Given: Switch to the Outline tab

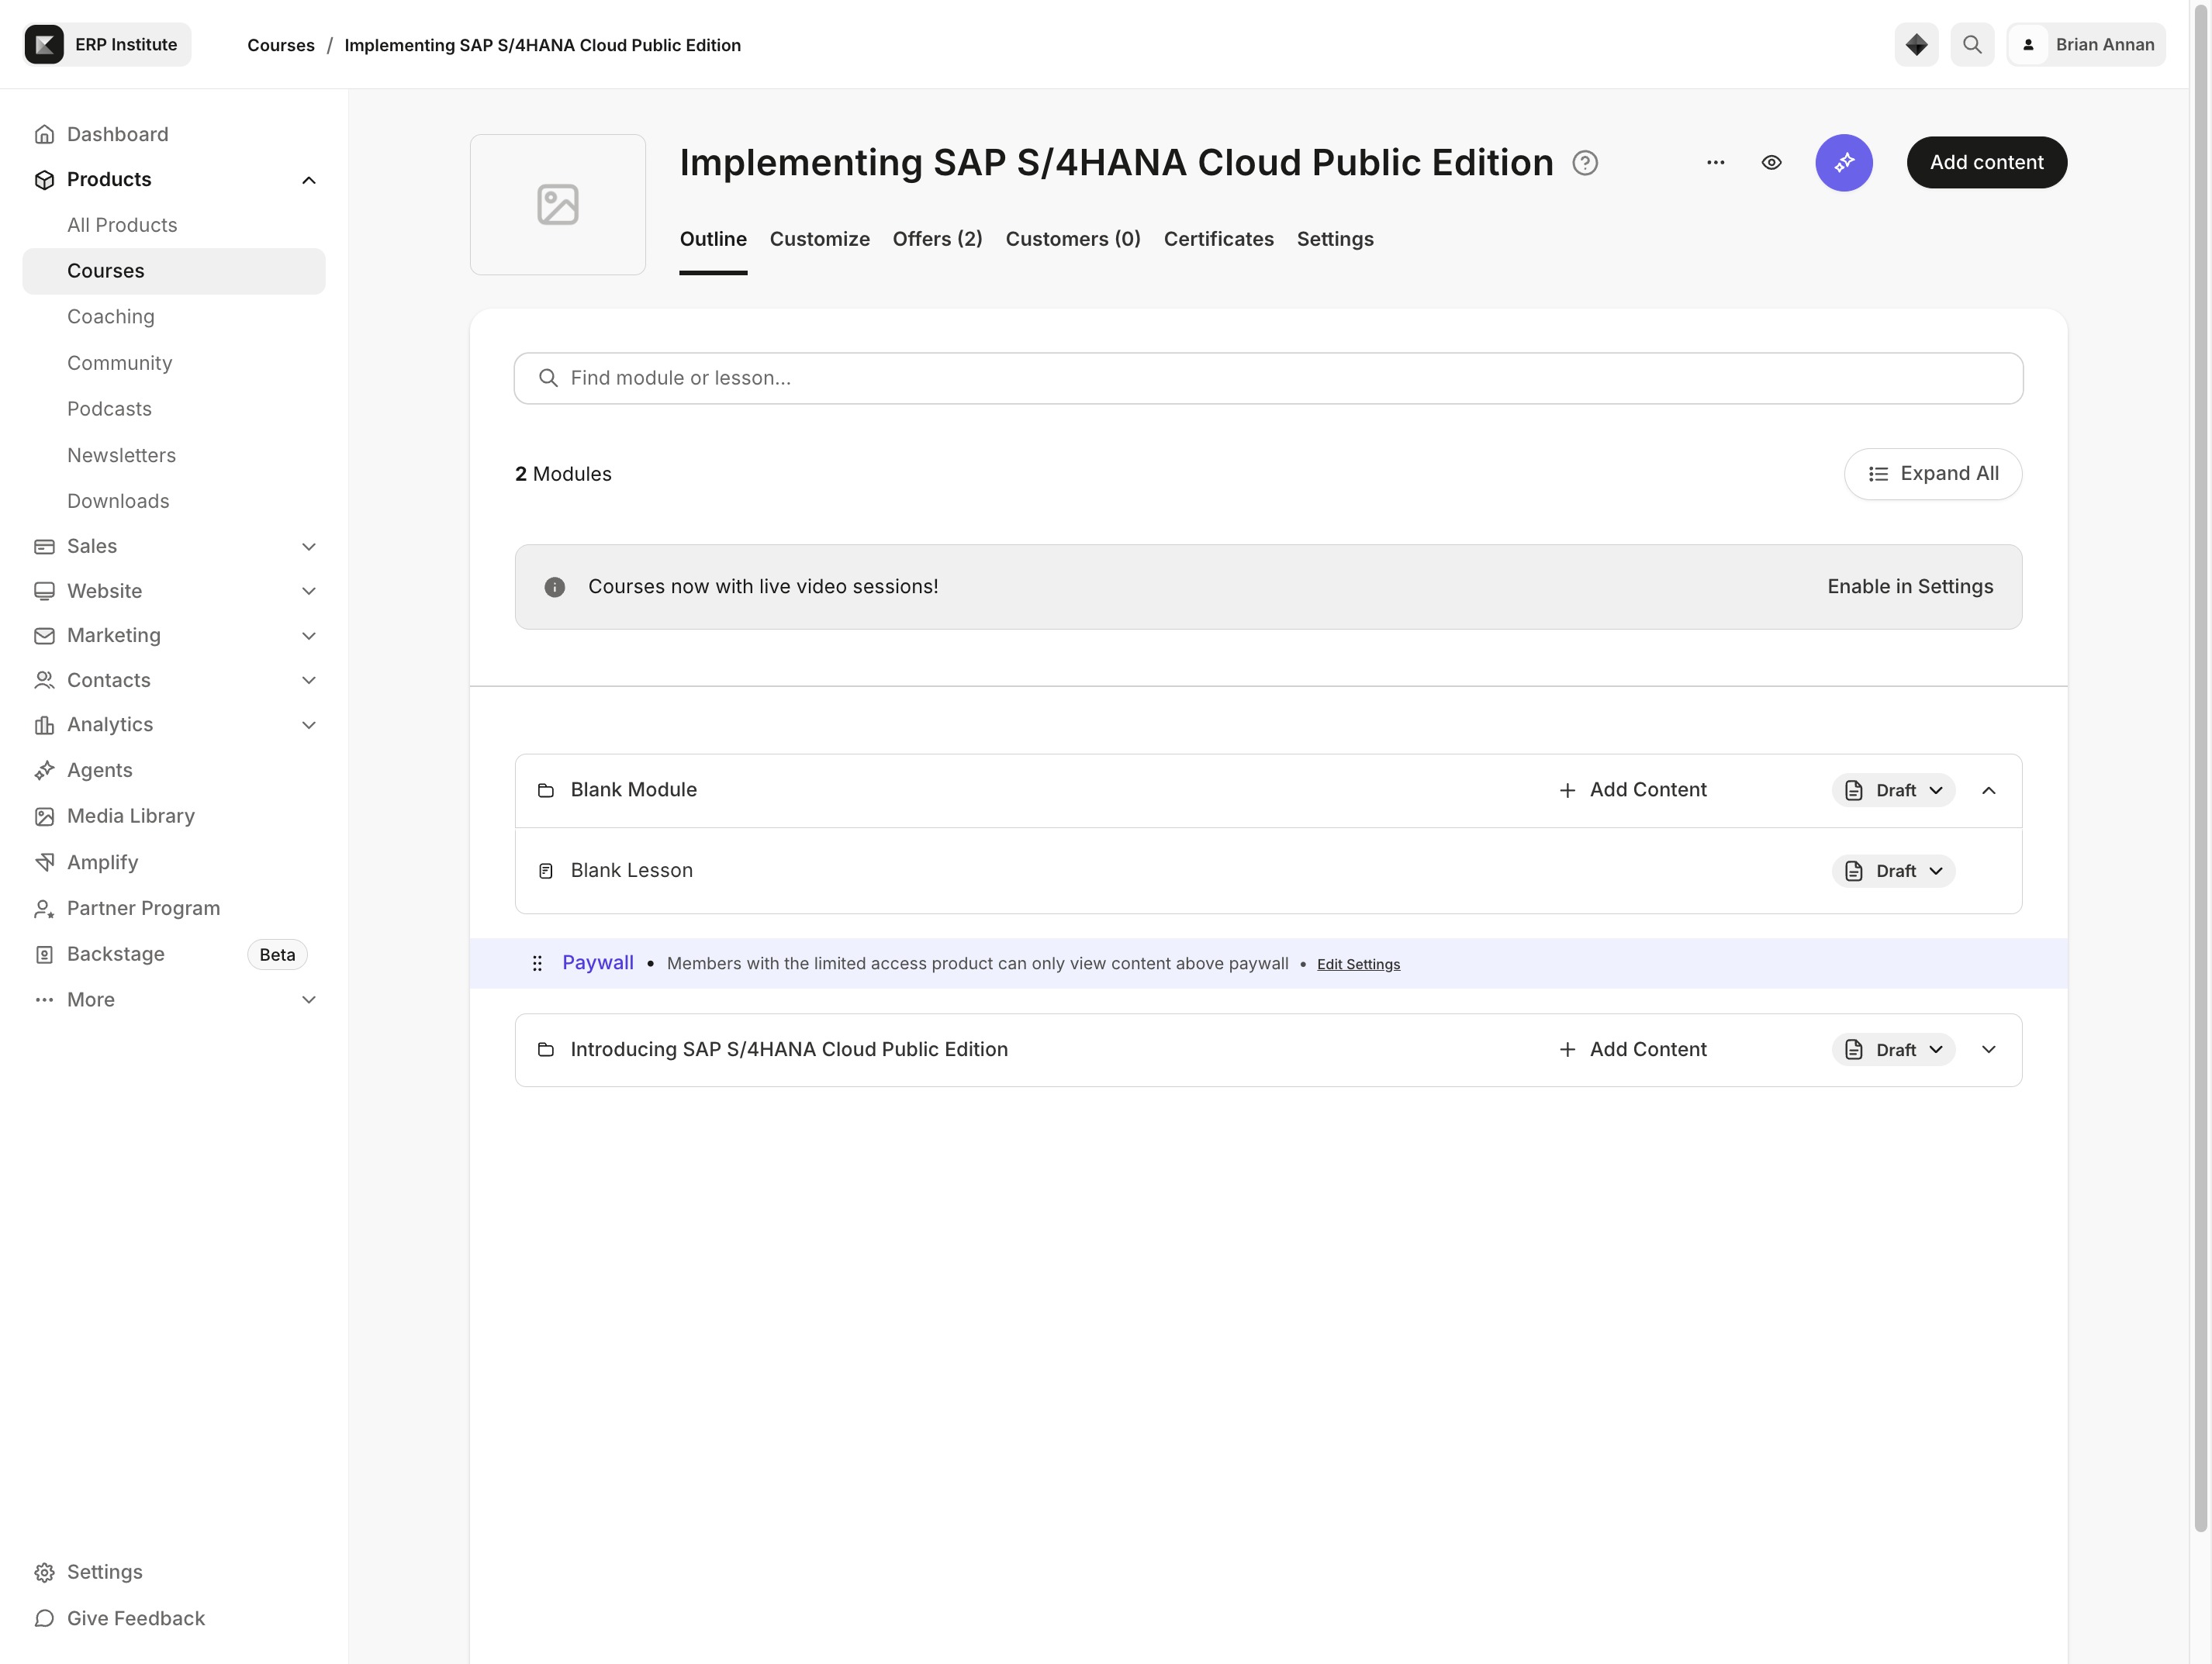Looking at the screenshot, I should (713, 240).
